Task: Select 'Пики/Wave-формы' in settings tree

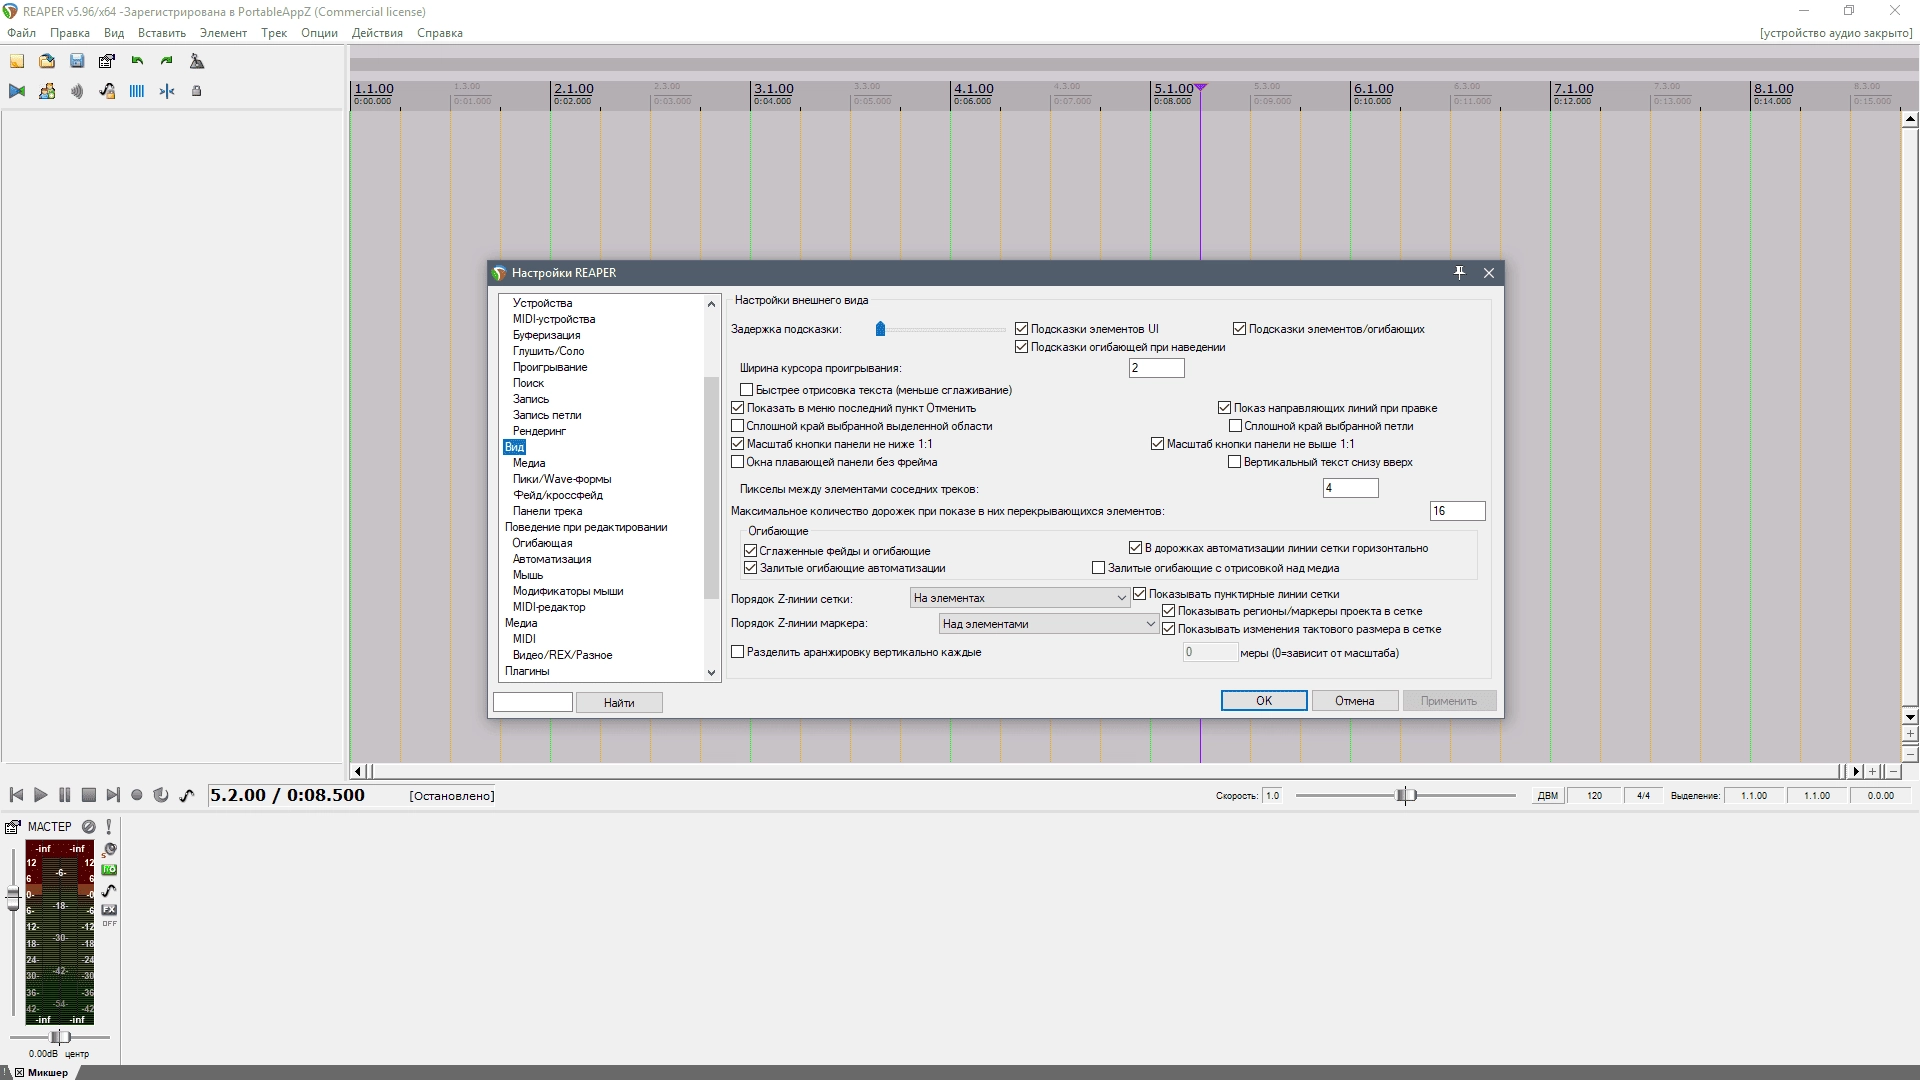Action: [x=562, y=479]
